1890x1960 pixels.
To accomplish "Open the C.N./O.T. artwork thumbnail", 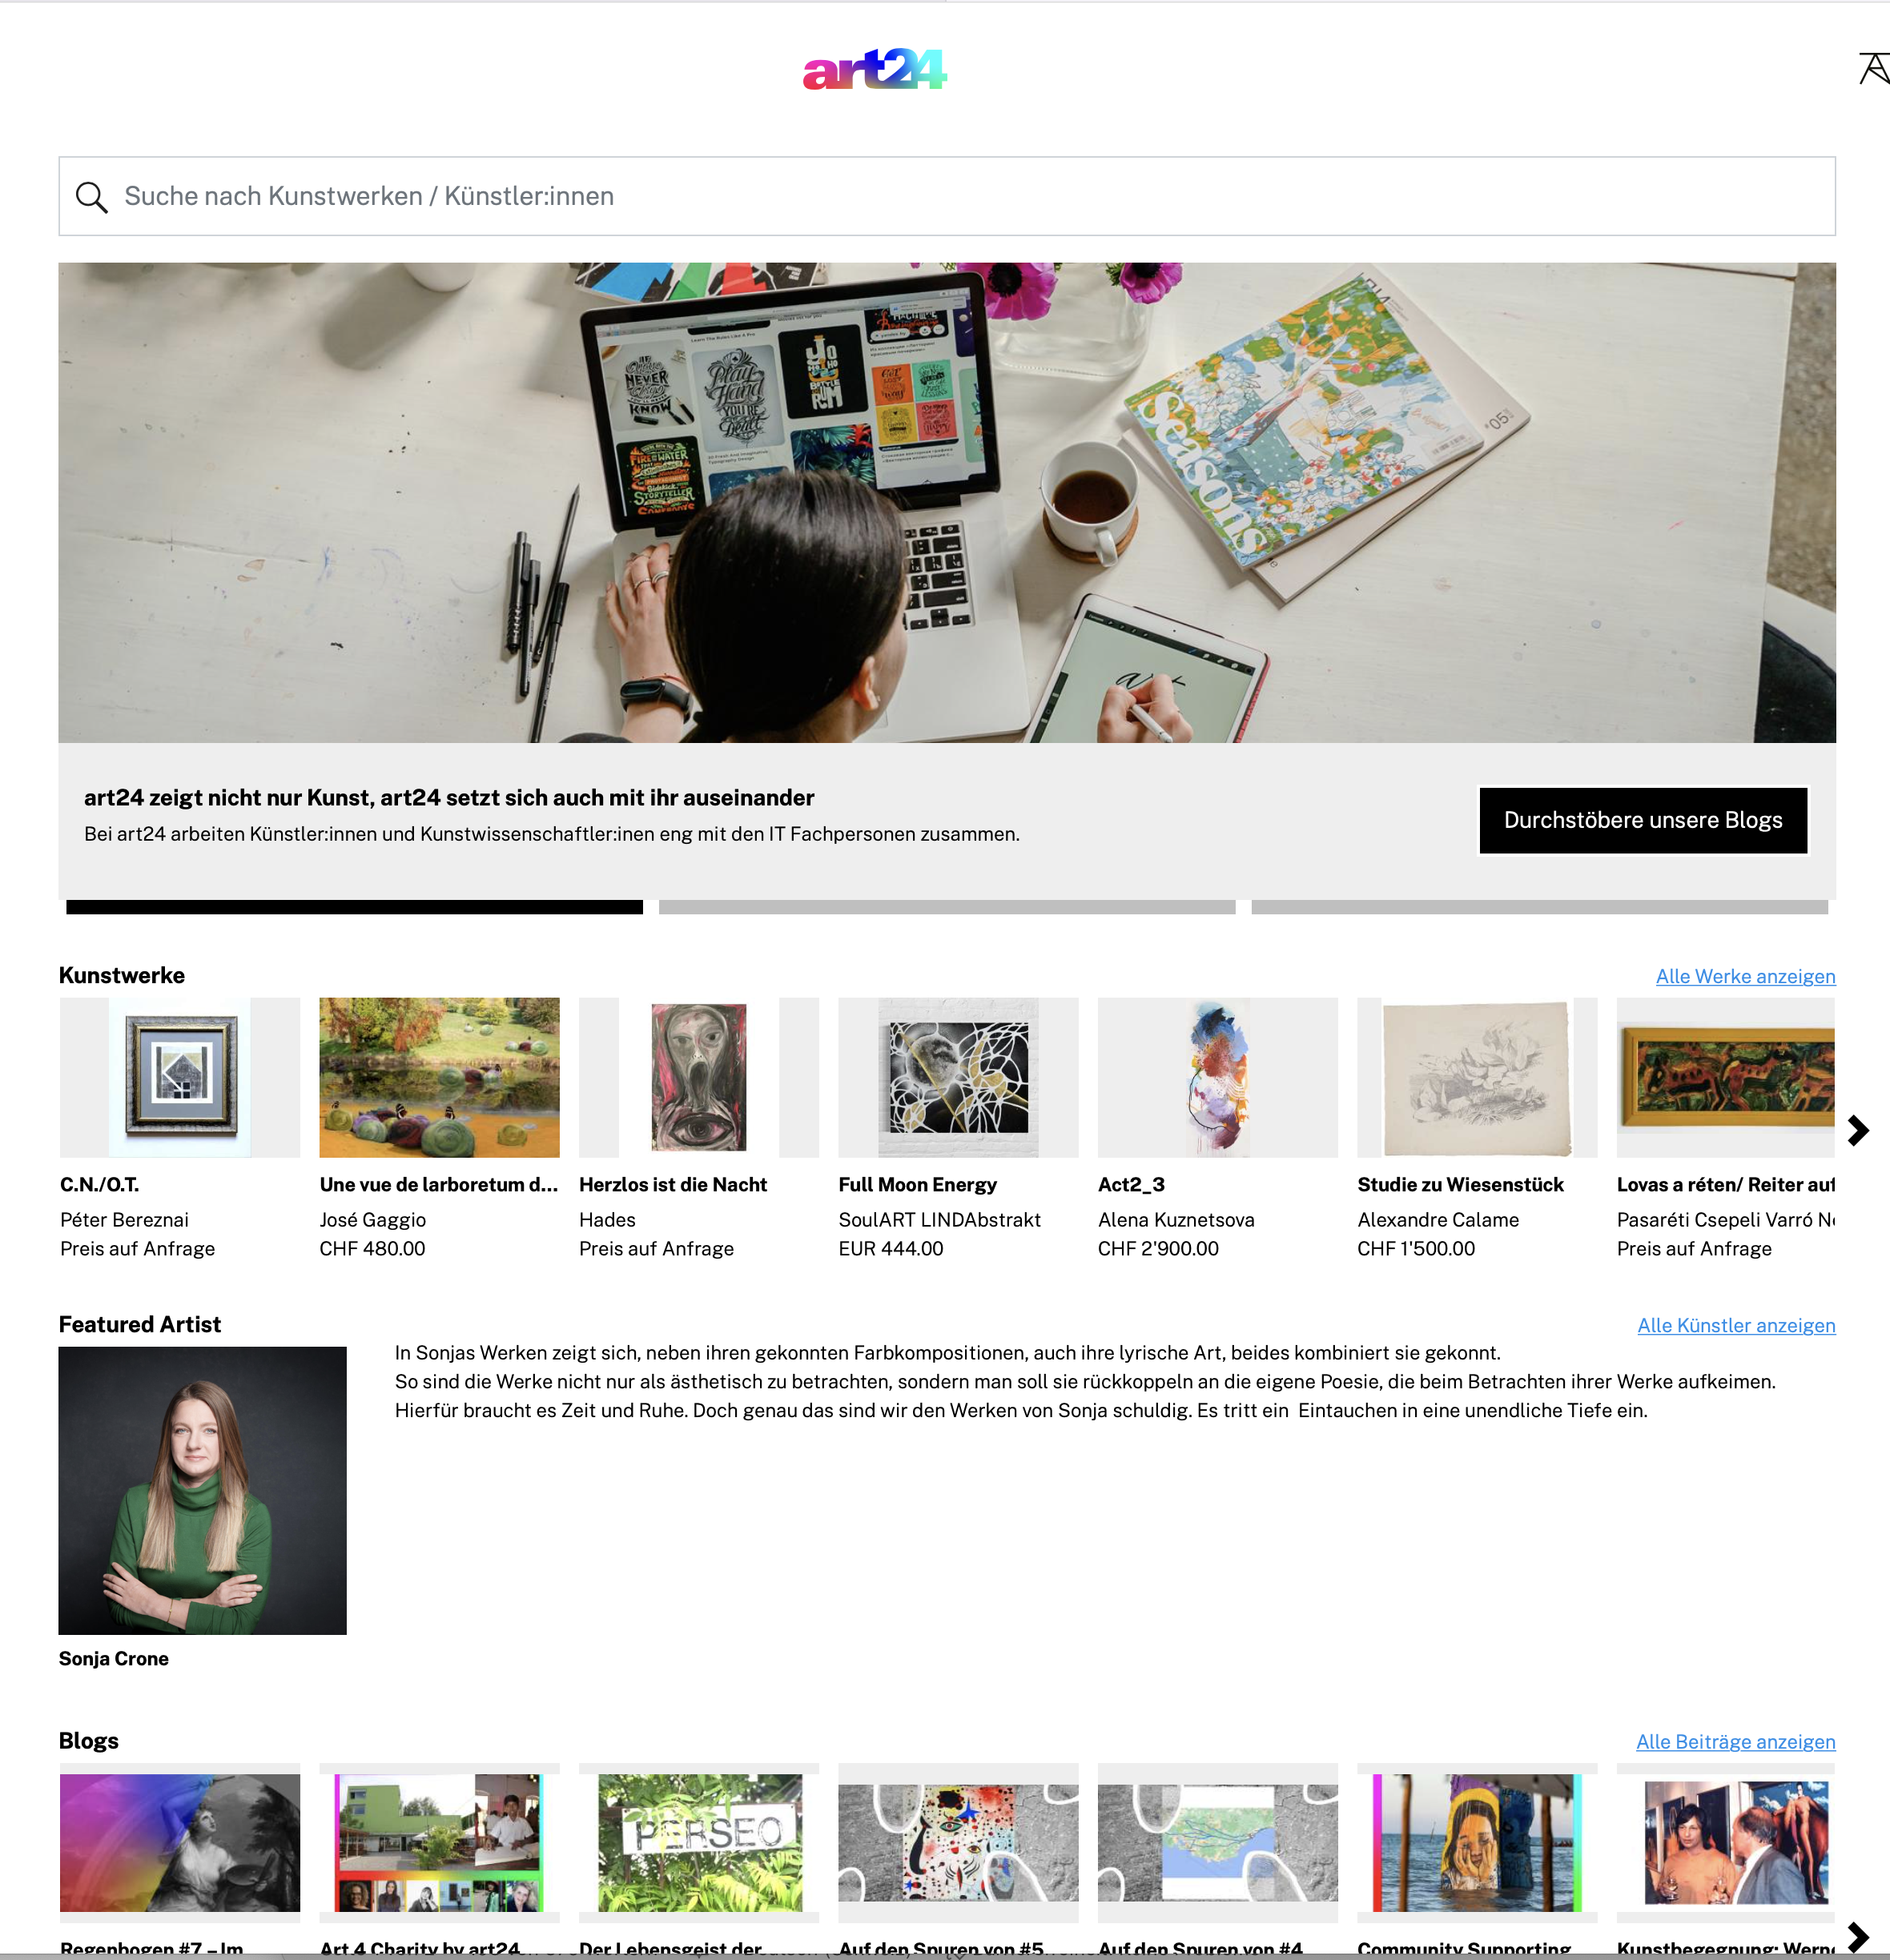I will 180,1077.
